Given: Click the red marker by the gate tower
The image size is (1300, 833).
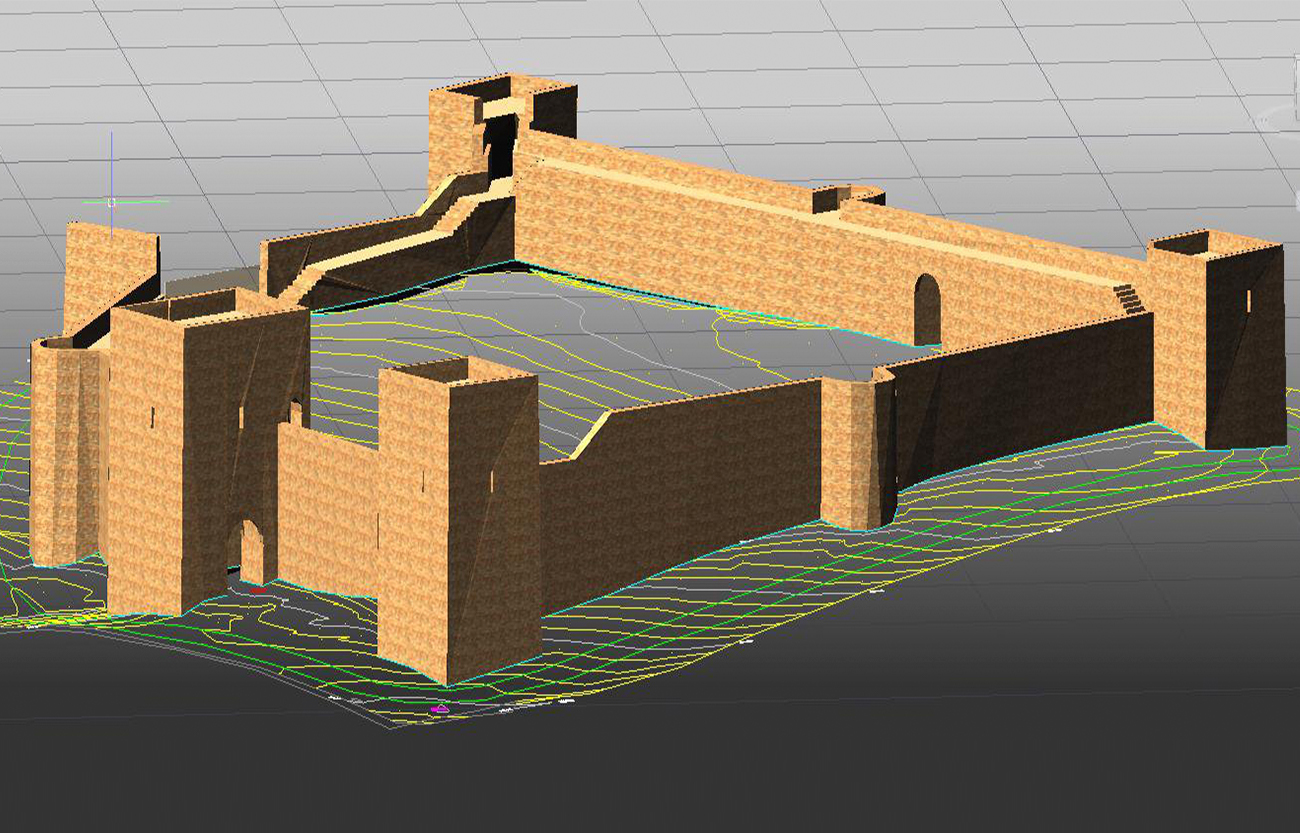Looking at the screenshot, I should pos(259,590).
